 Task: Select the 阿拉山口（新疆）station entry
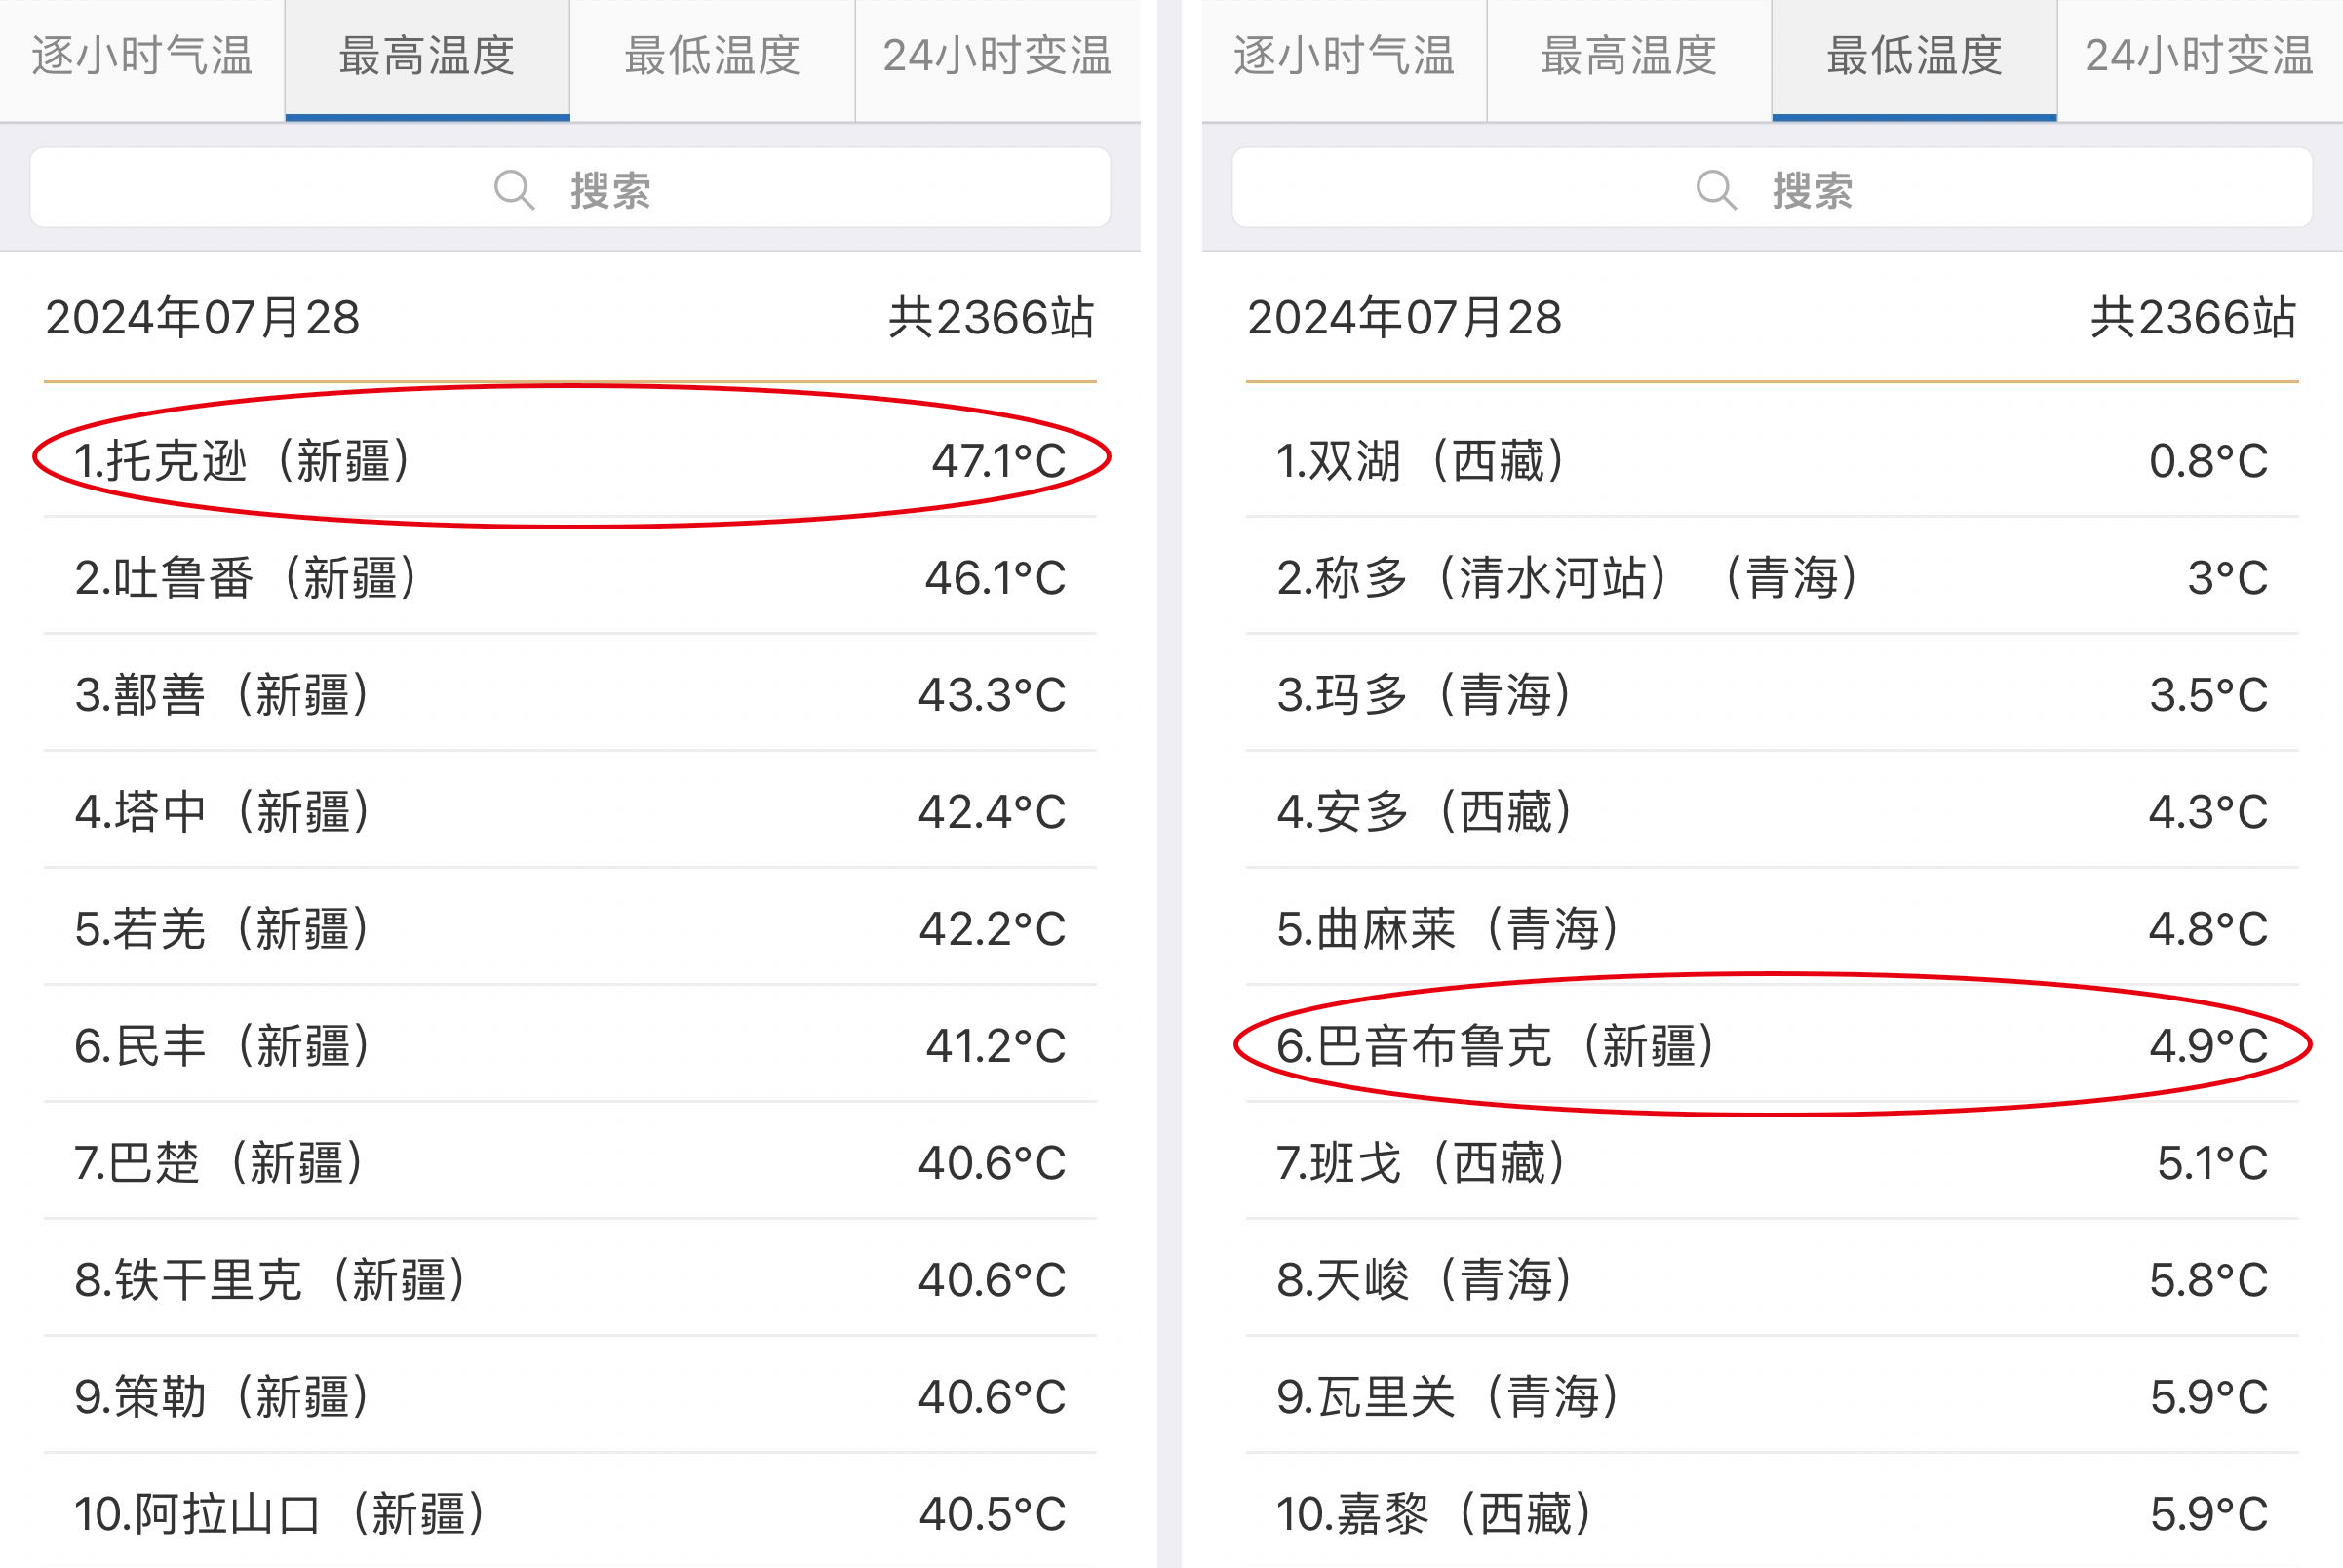570,1513
